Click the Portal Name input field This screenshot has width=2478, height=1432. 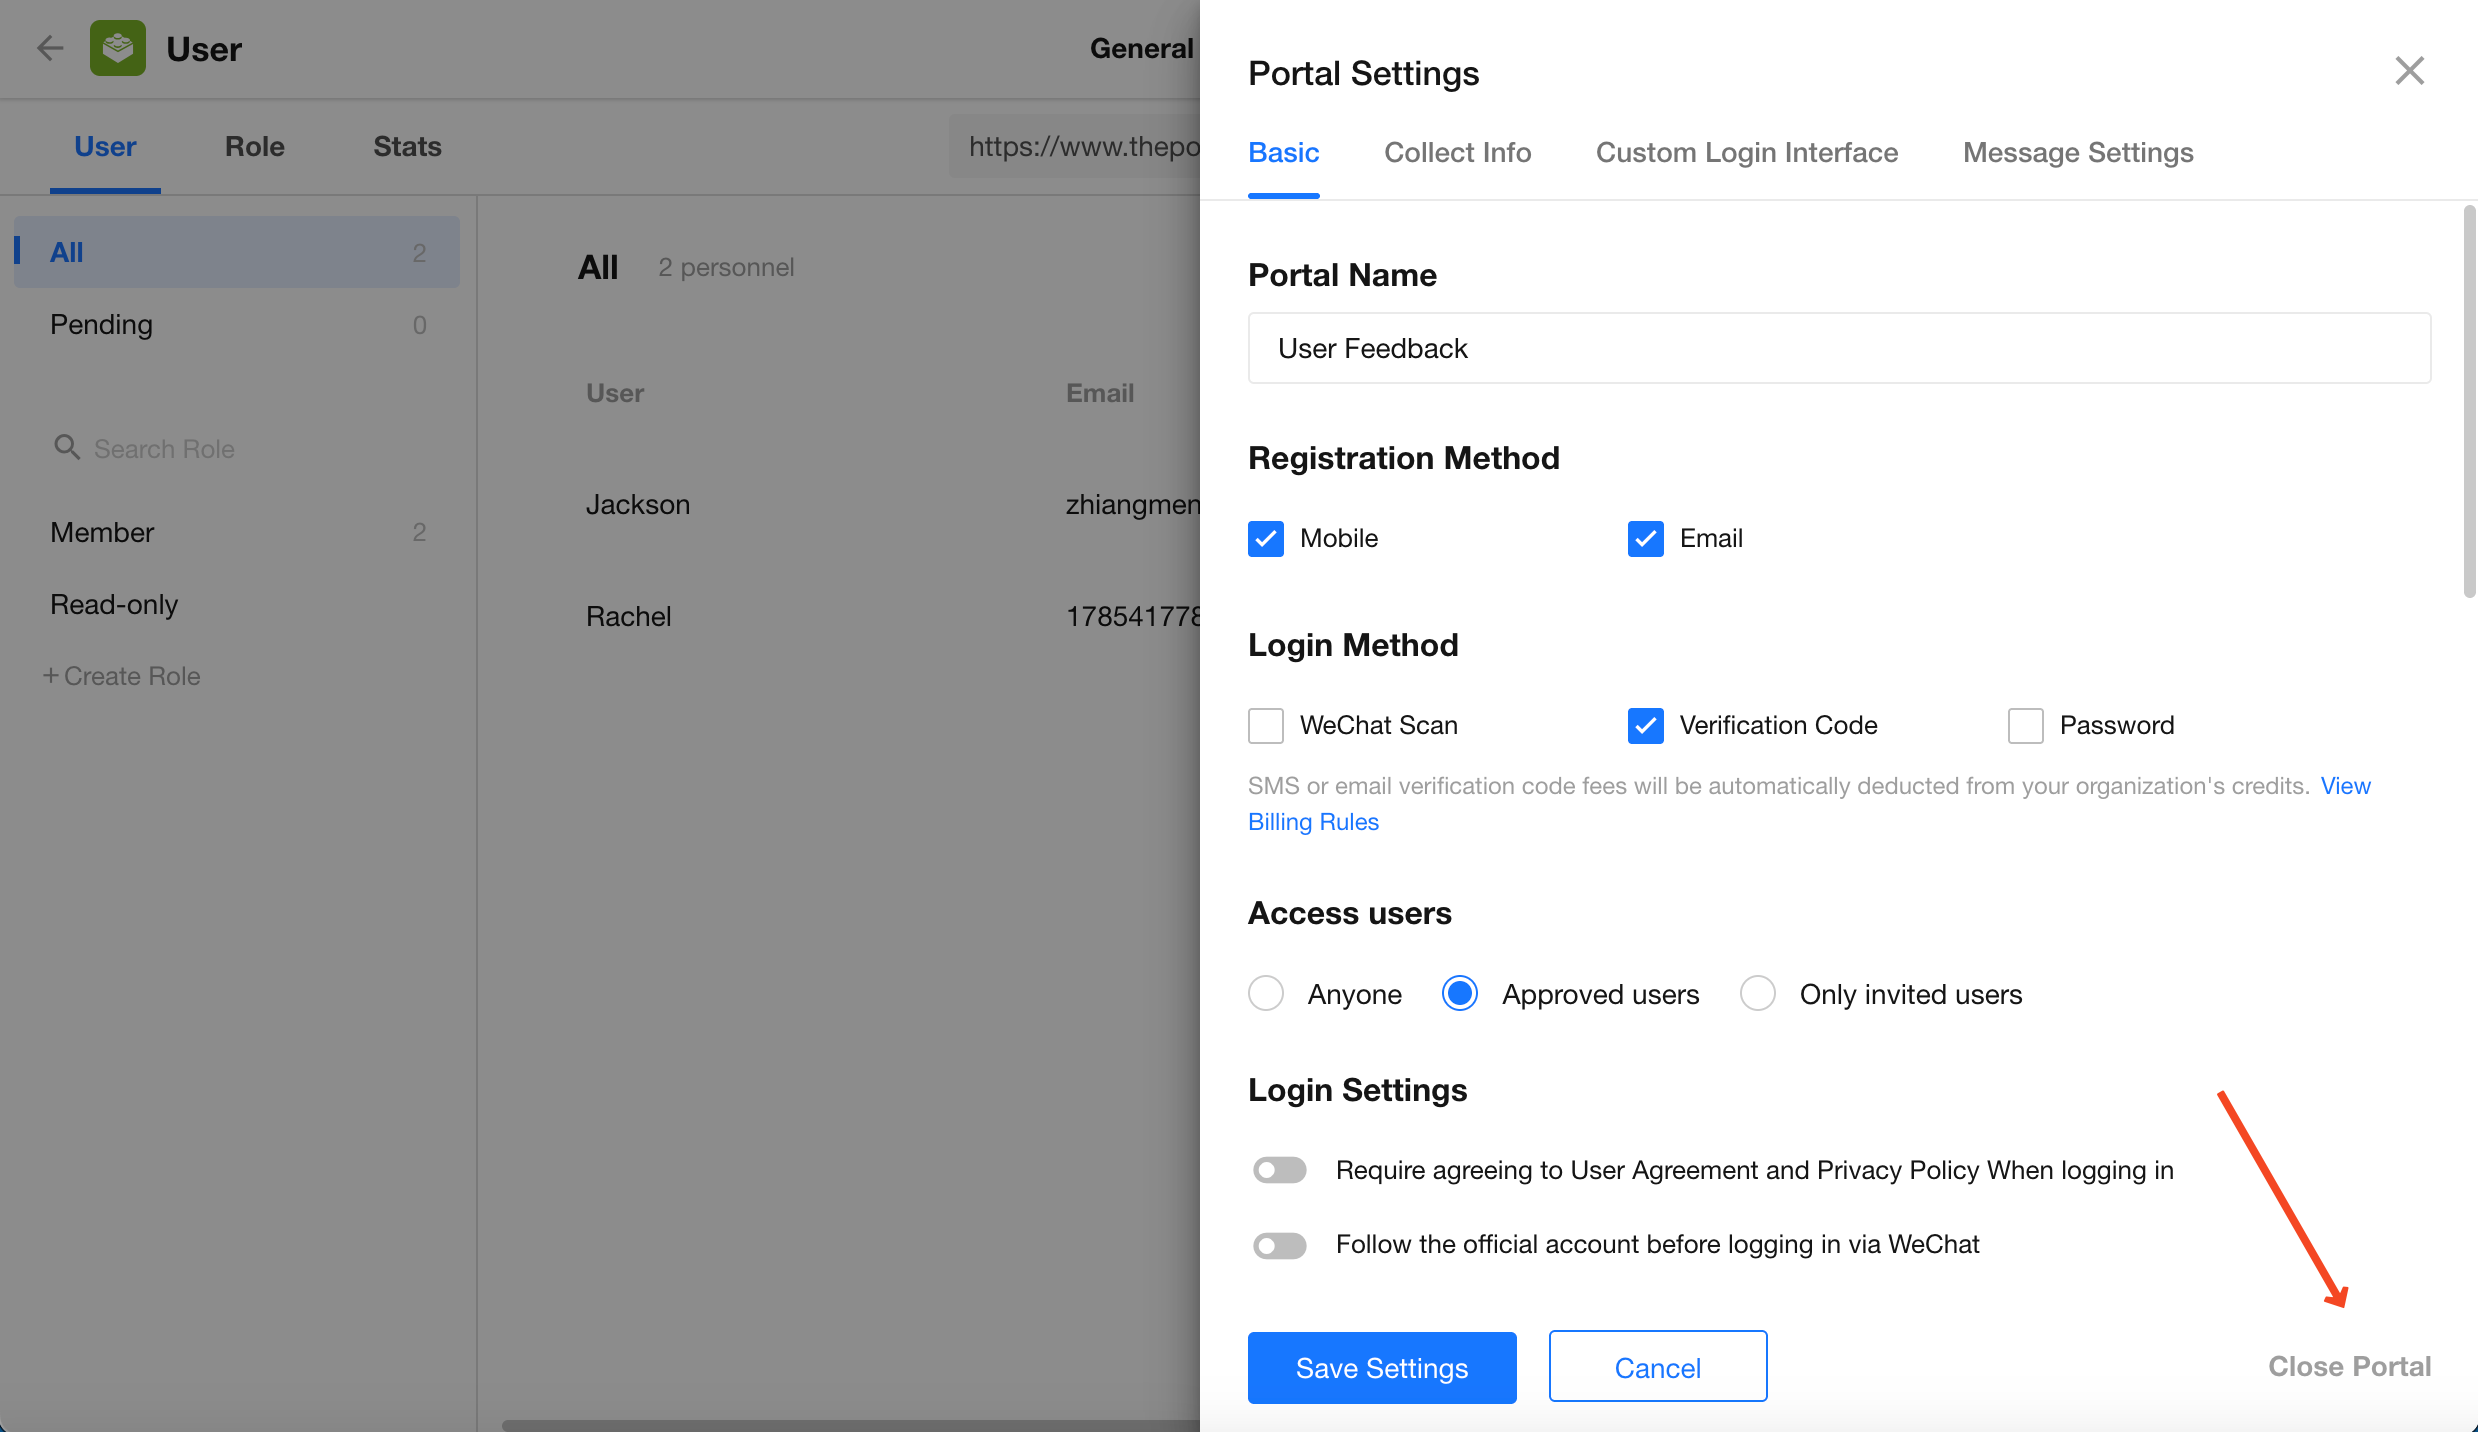tap(1839, 348)
